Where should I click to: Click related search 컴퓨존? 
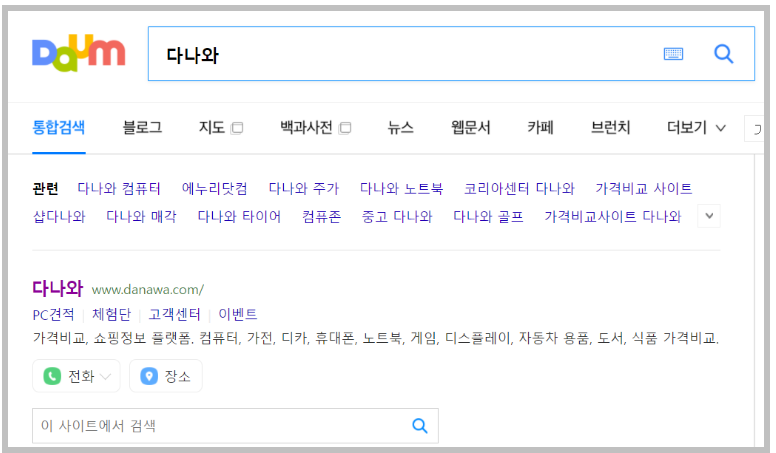(321, 216)
